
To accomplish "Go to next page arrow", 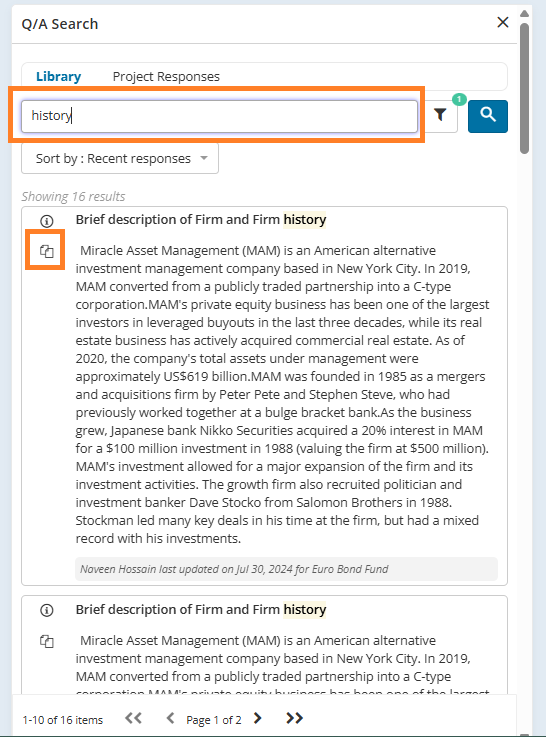I will click(x=257, y=718).
